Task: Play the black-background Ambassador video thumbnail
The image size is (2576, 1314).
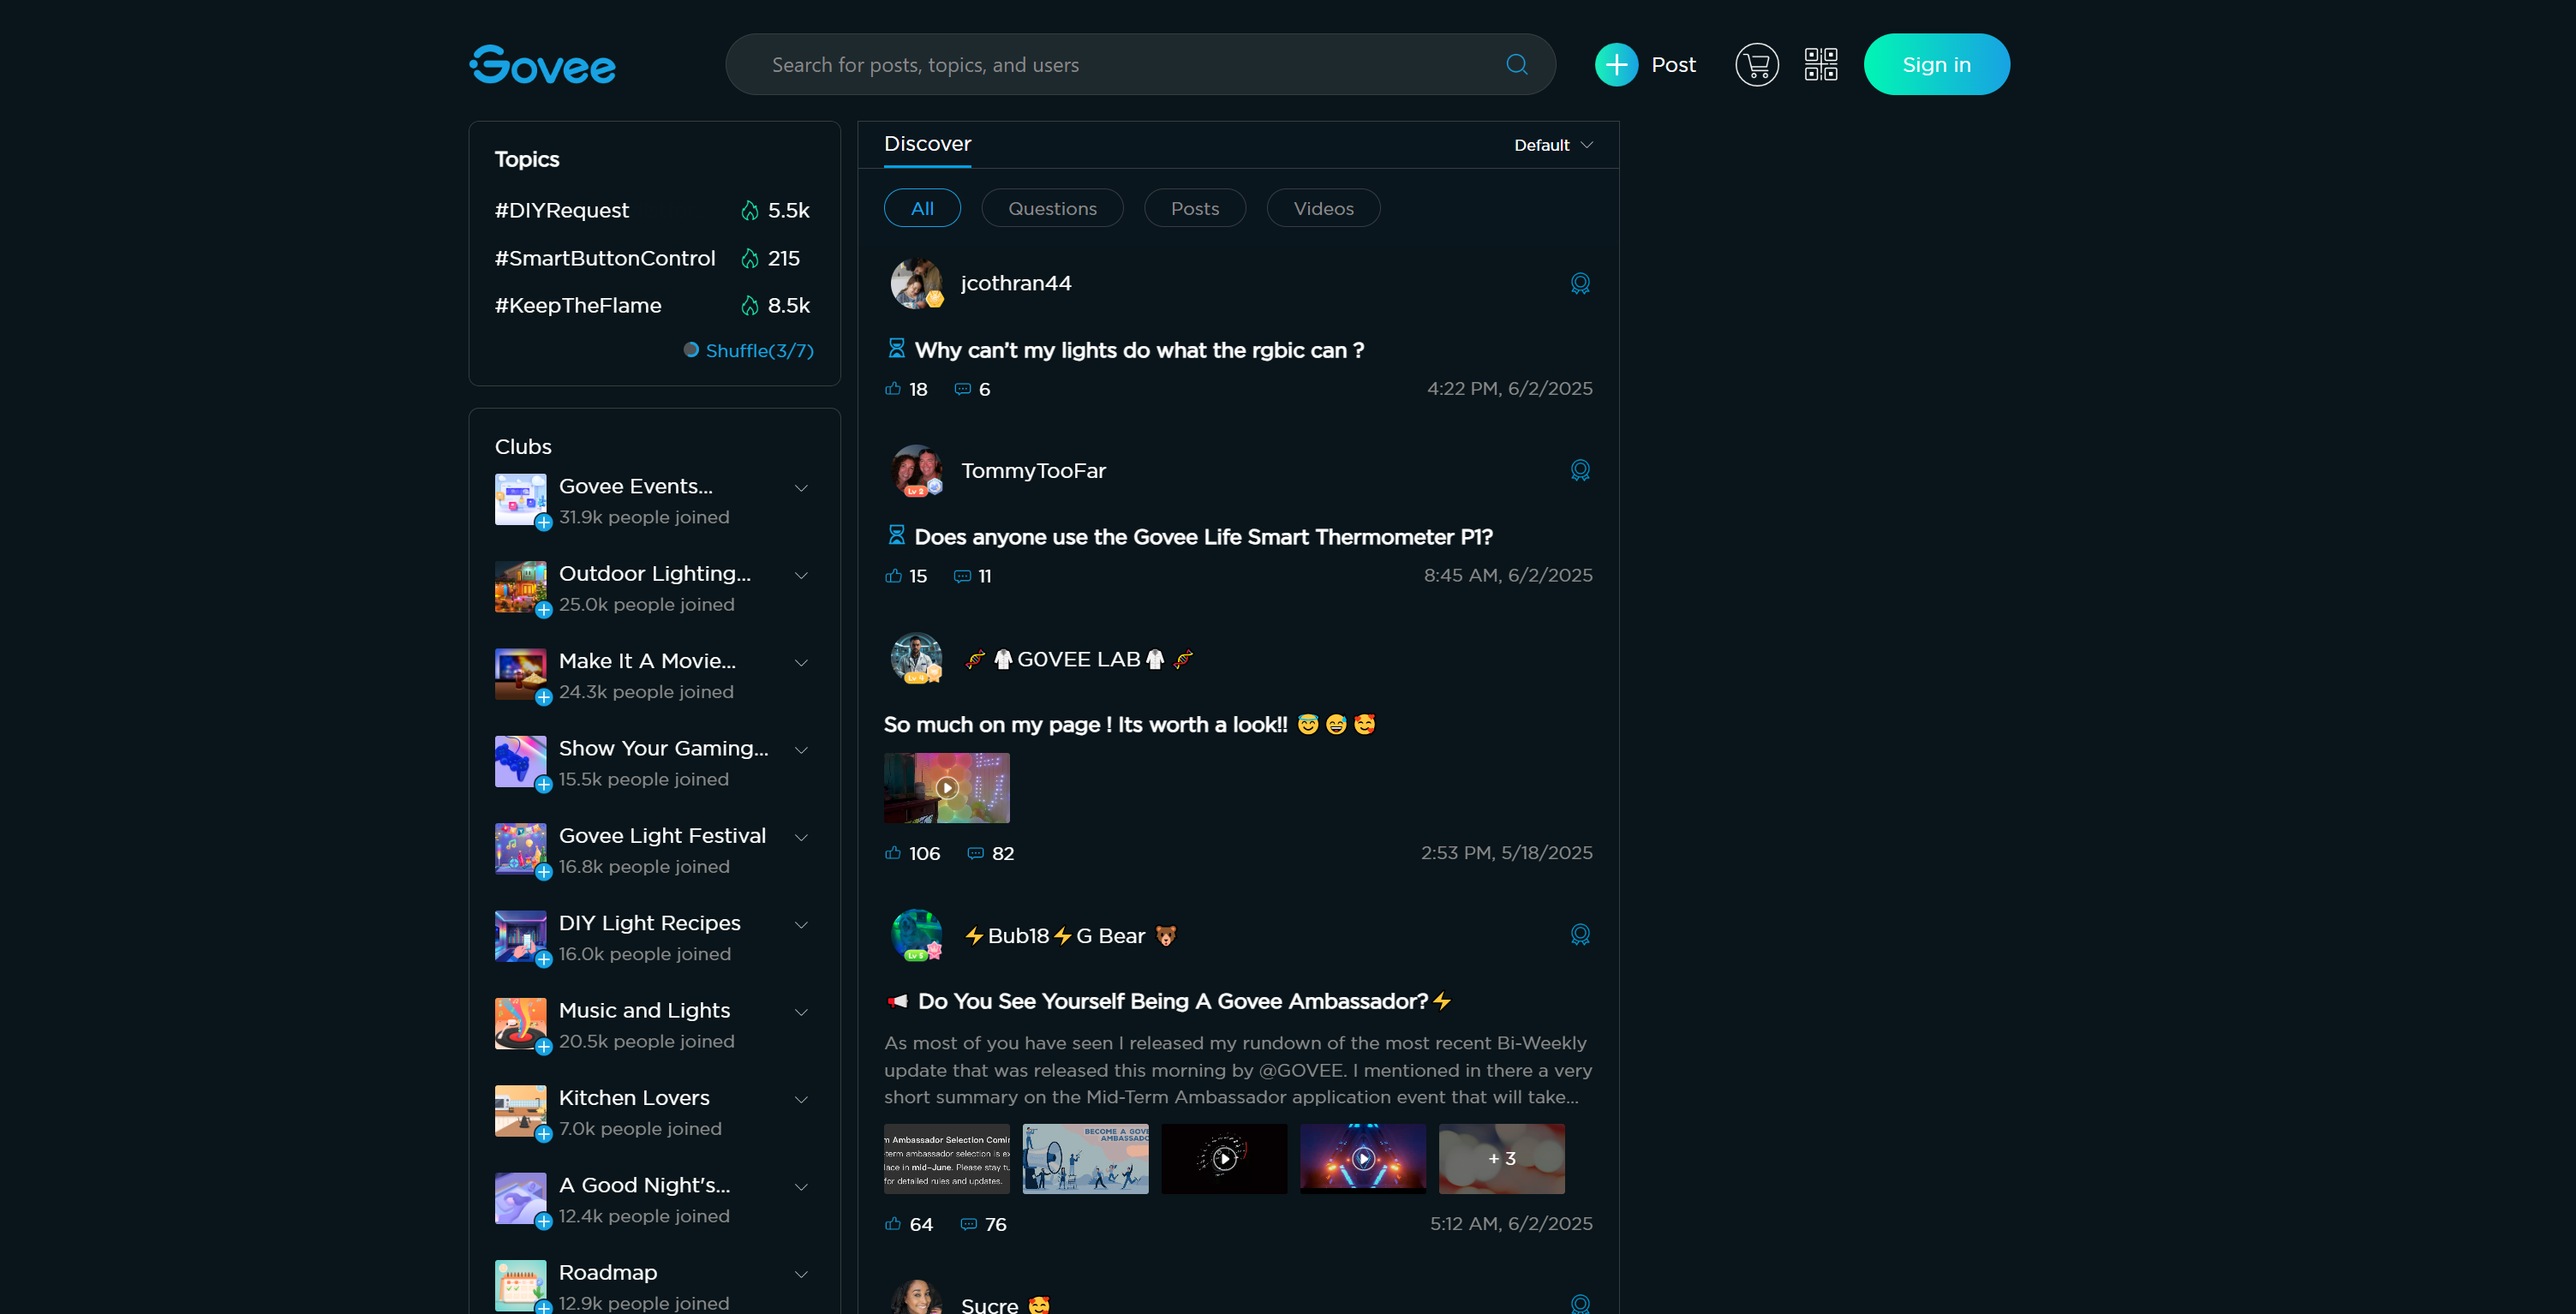Action: pos(1224,1159)
